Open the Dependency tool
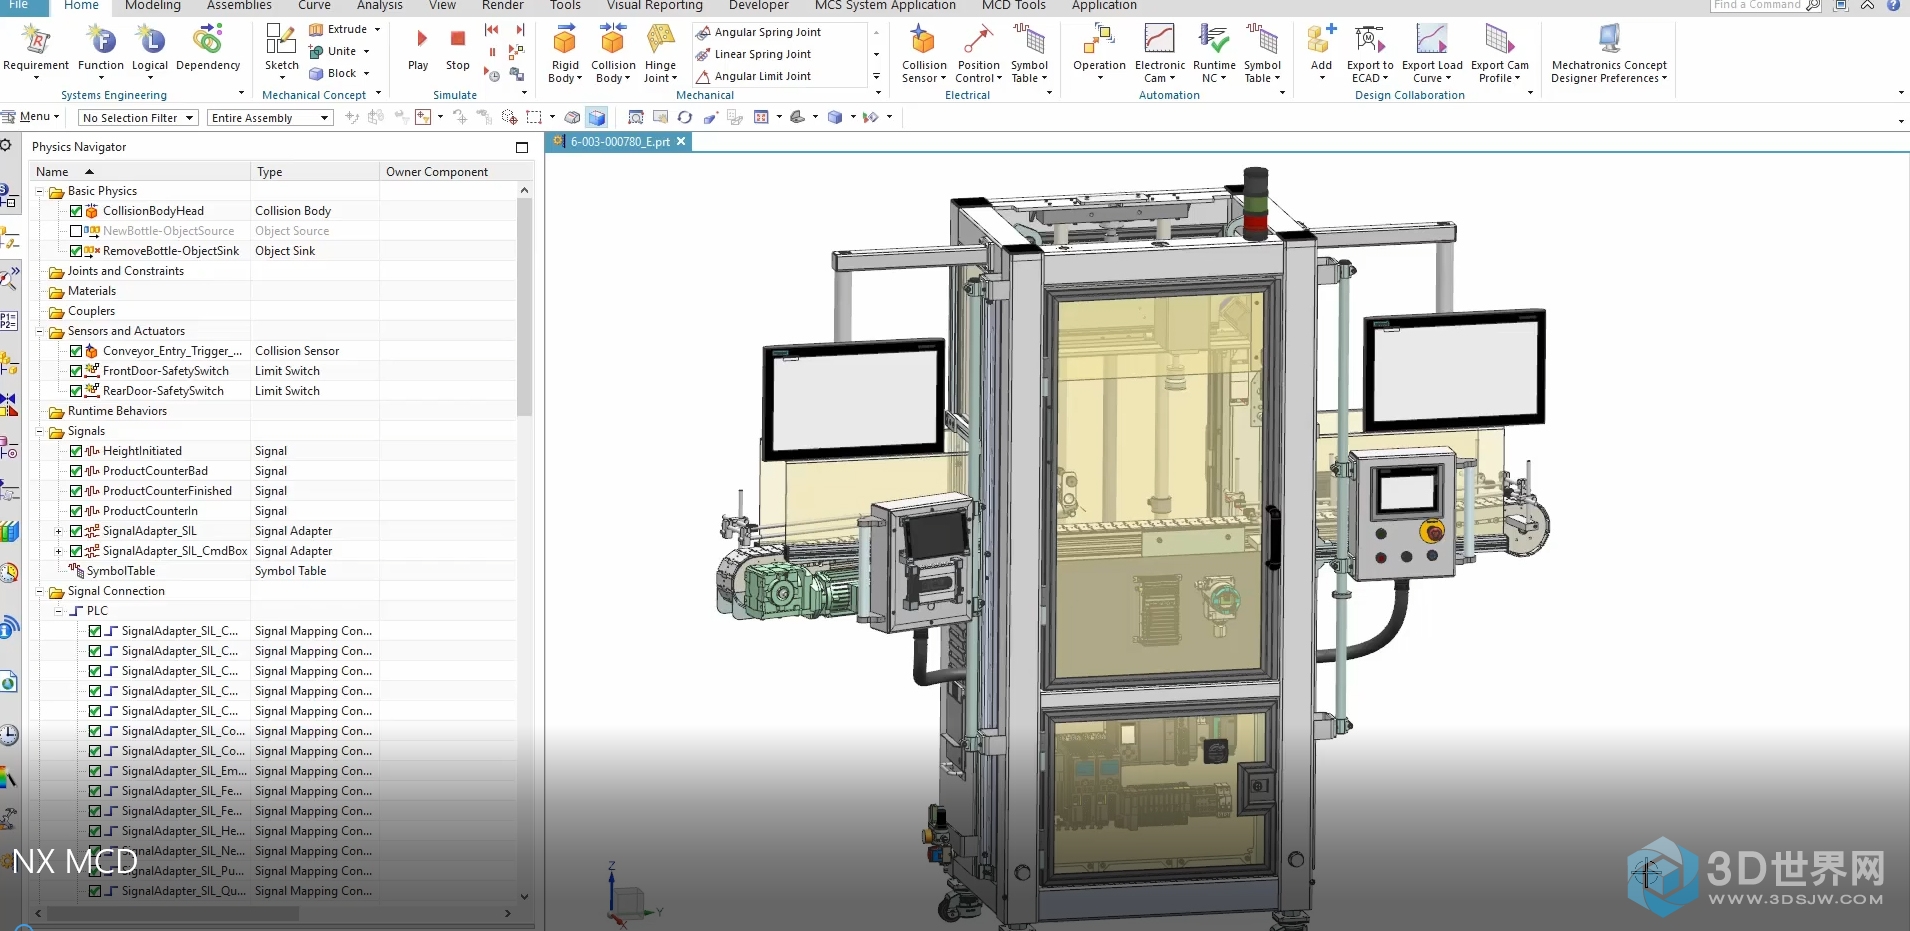The image size is (1910, 931). coord(208,50)
